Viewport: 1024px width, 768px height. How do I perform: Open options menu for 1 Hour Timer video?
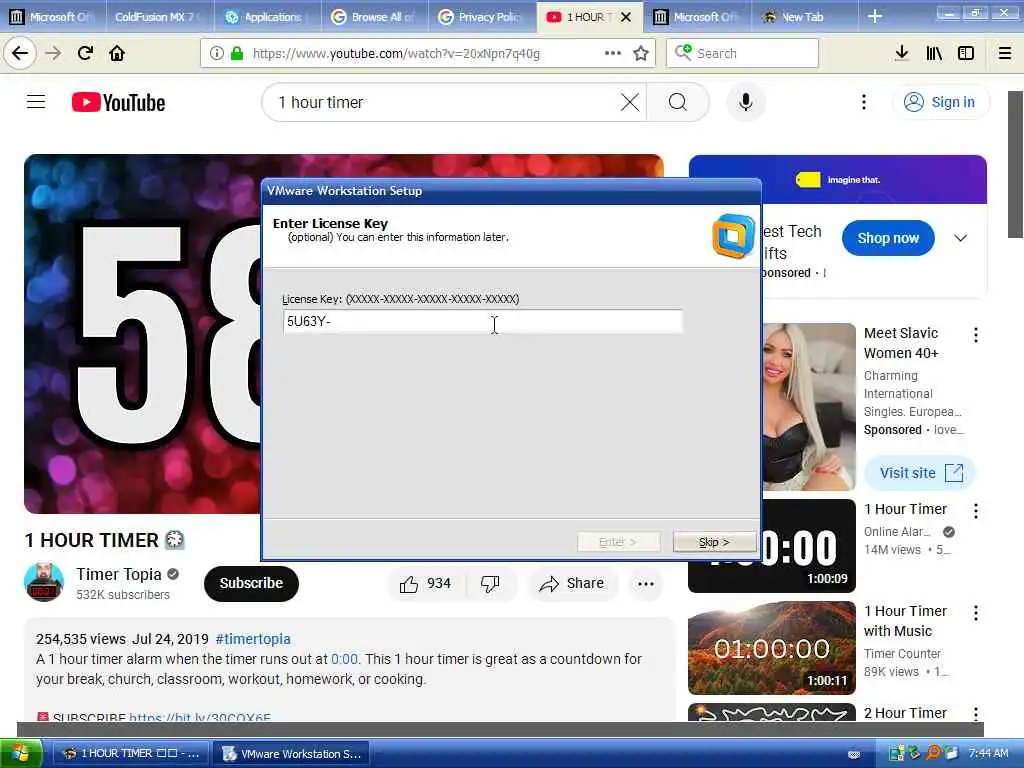(x=976, y=511)
